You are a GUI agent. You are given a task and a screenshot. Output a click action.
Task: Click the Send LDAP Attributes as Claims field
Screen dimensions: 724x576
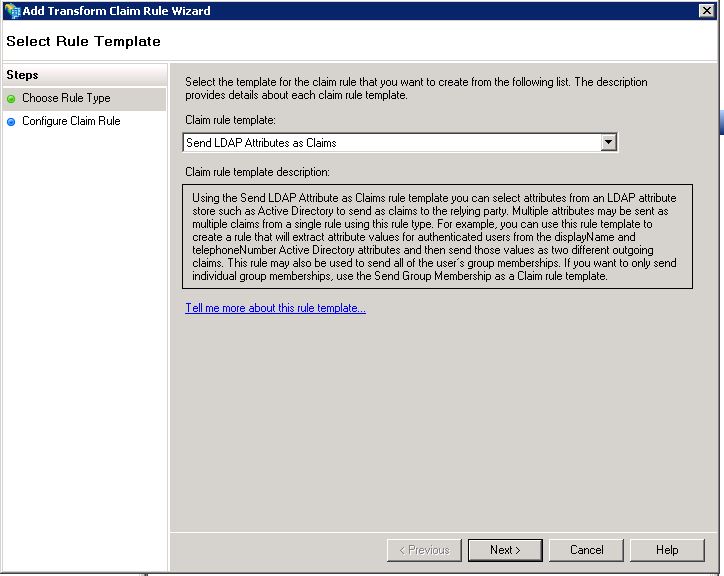[x=400, y=143]
